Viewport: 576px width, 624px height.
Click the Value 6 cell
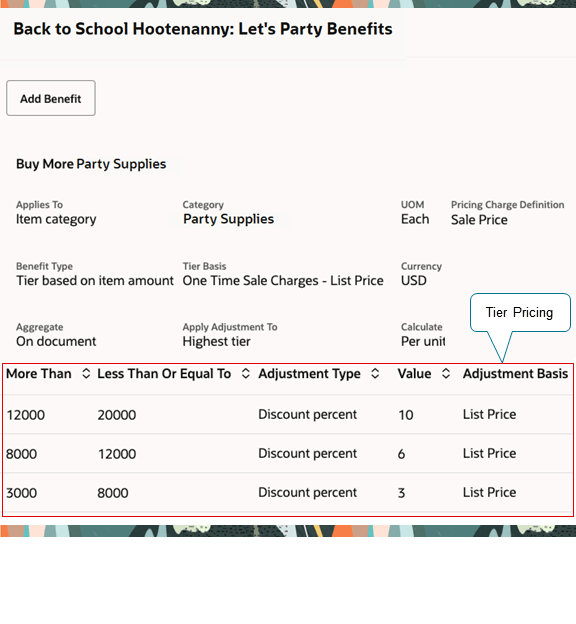click(401, 454)
